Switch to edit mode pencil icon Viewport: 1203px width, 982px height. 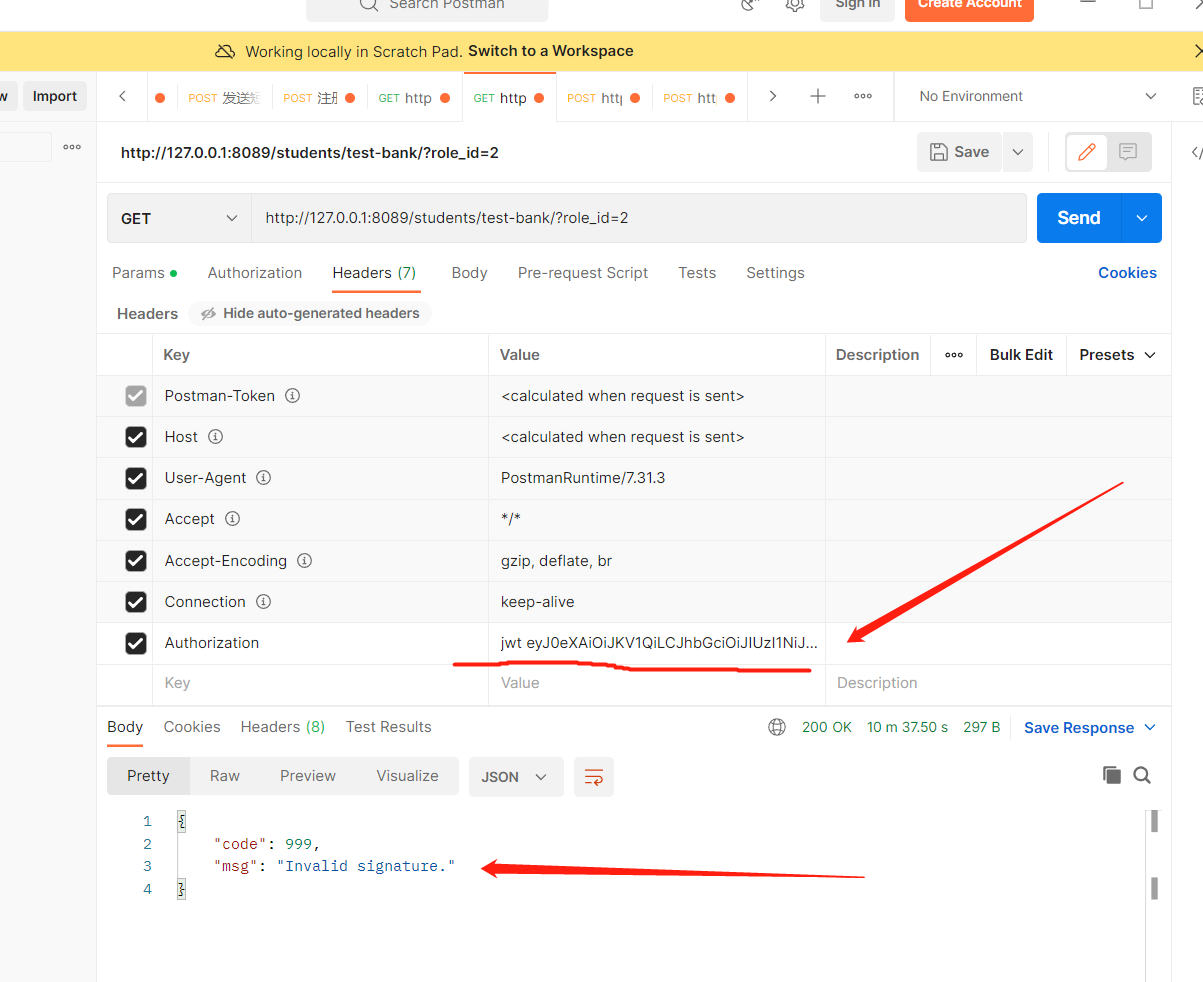pos(1087,152)
